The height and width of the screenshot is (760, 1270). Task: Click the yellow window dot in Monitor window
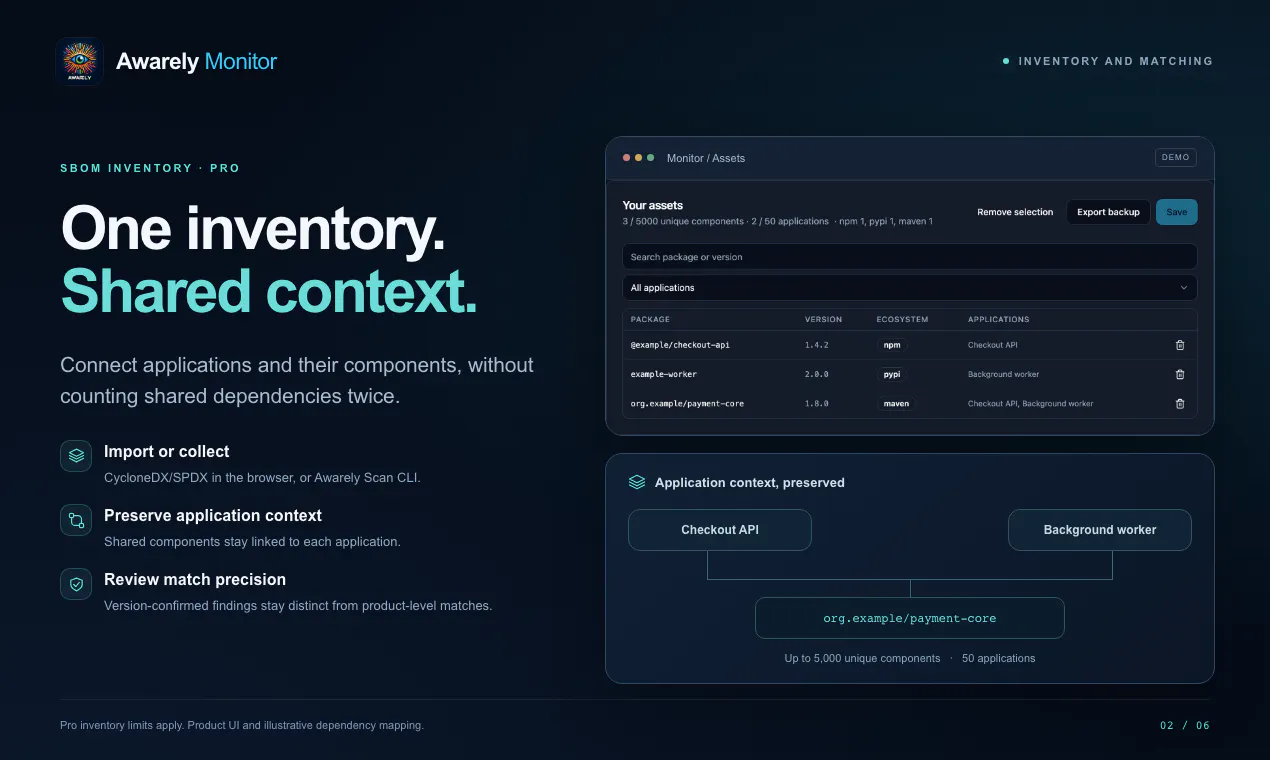(x=639, y=158)
